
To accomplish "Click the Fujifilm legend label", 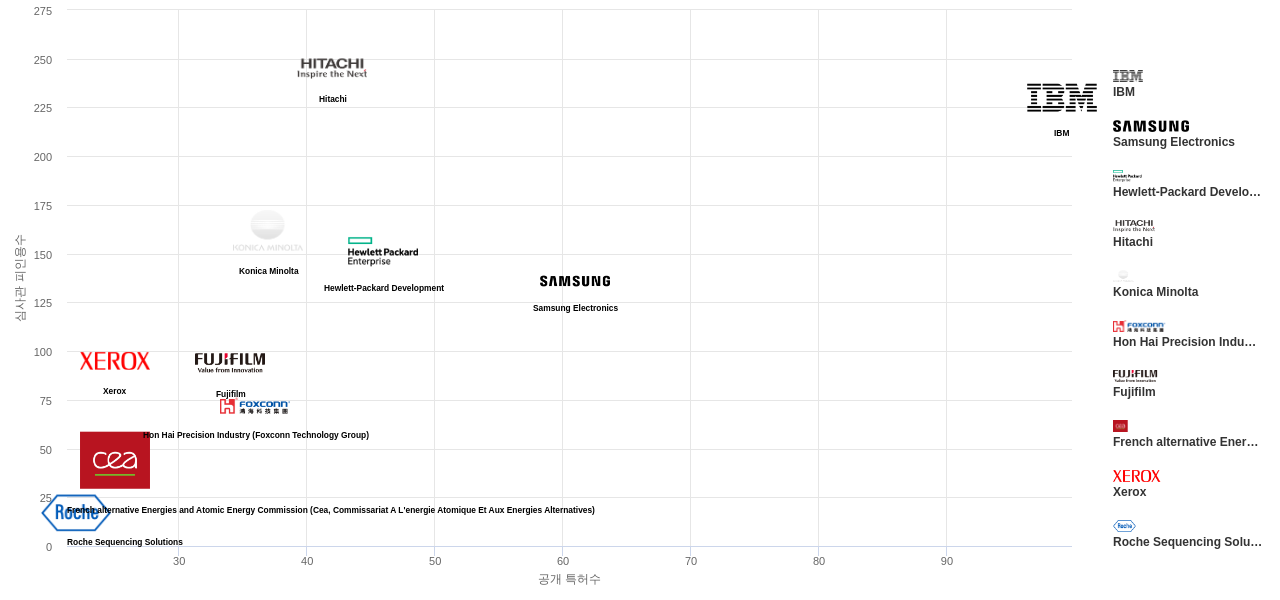I will click(1134, 392).
